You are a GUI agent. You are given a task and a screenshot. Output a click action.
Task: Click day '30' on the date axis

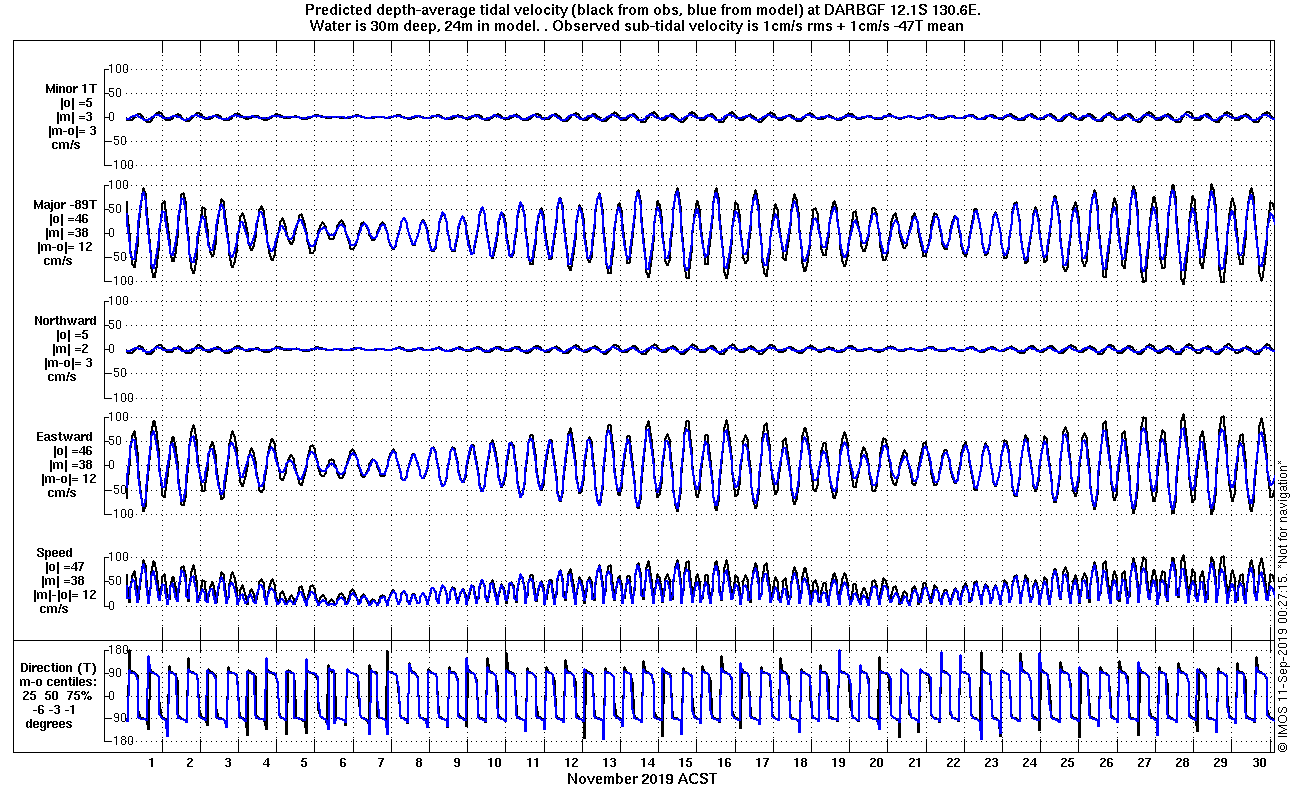click(x=1258, y=762)
